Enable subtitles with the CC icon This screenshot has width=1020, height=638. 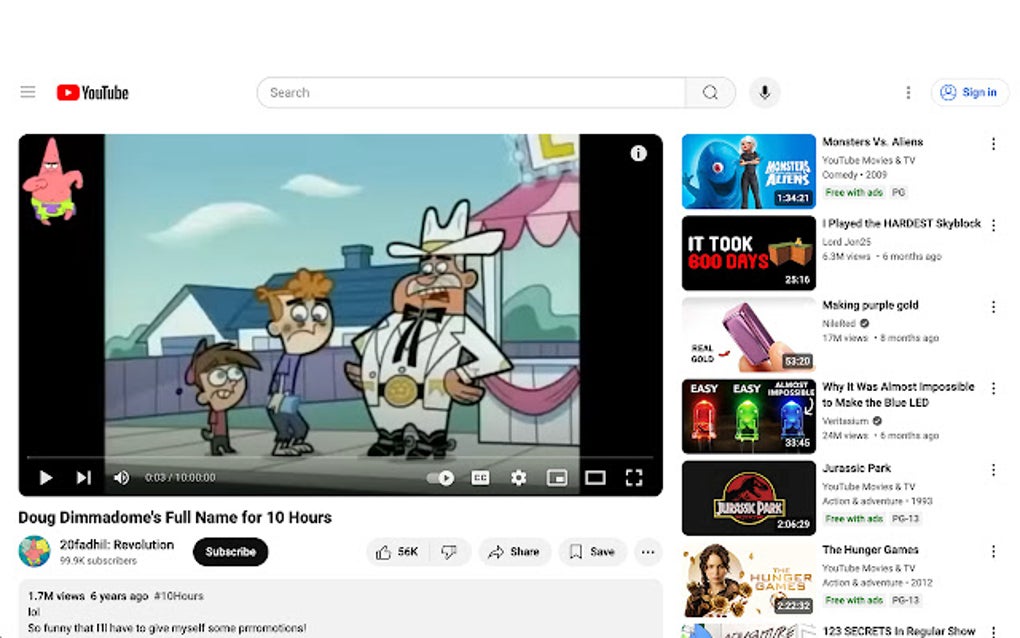tap(480, 478)
